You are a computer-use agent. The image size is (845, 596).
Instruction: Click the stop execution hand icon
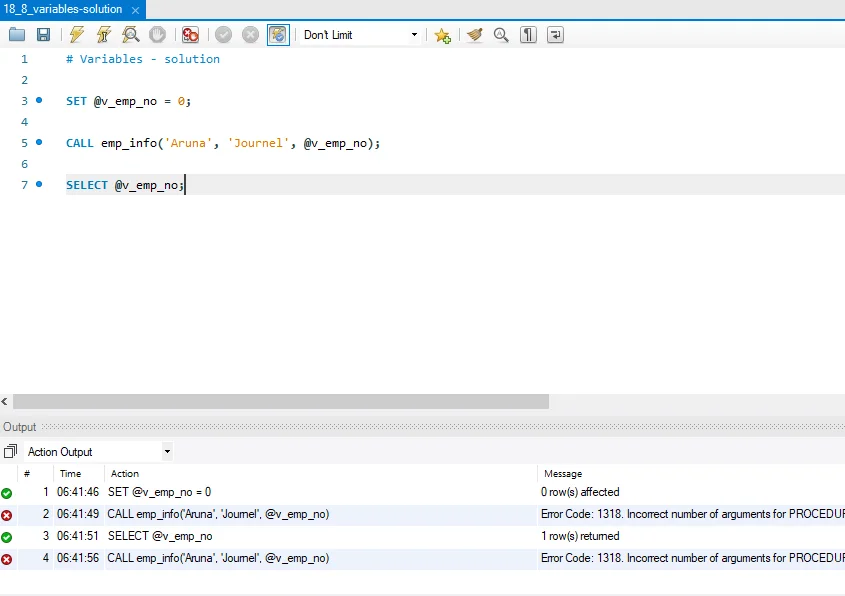pos(157,35)
